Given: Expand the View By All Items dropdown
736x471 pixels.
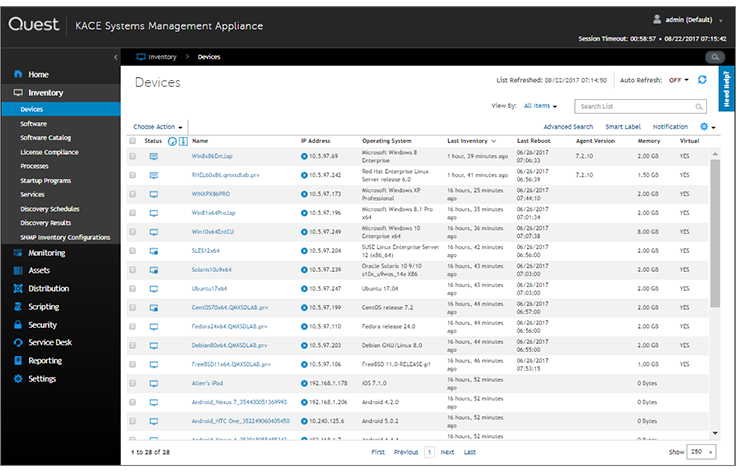Looking at the screenshot, I should point(540,105).
